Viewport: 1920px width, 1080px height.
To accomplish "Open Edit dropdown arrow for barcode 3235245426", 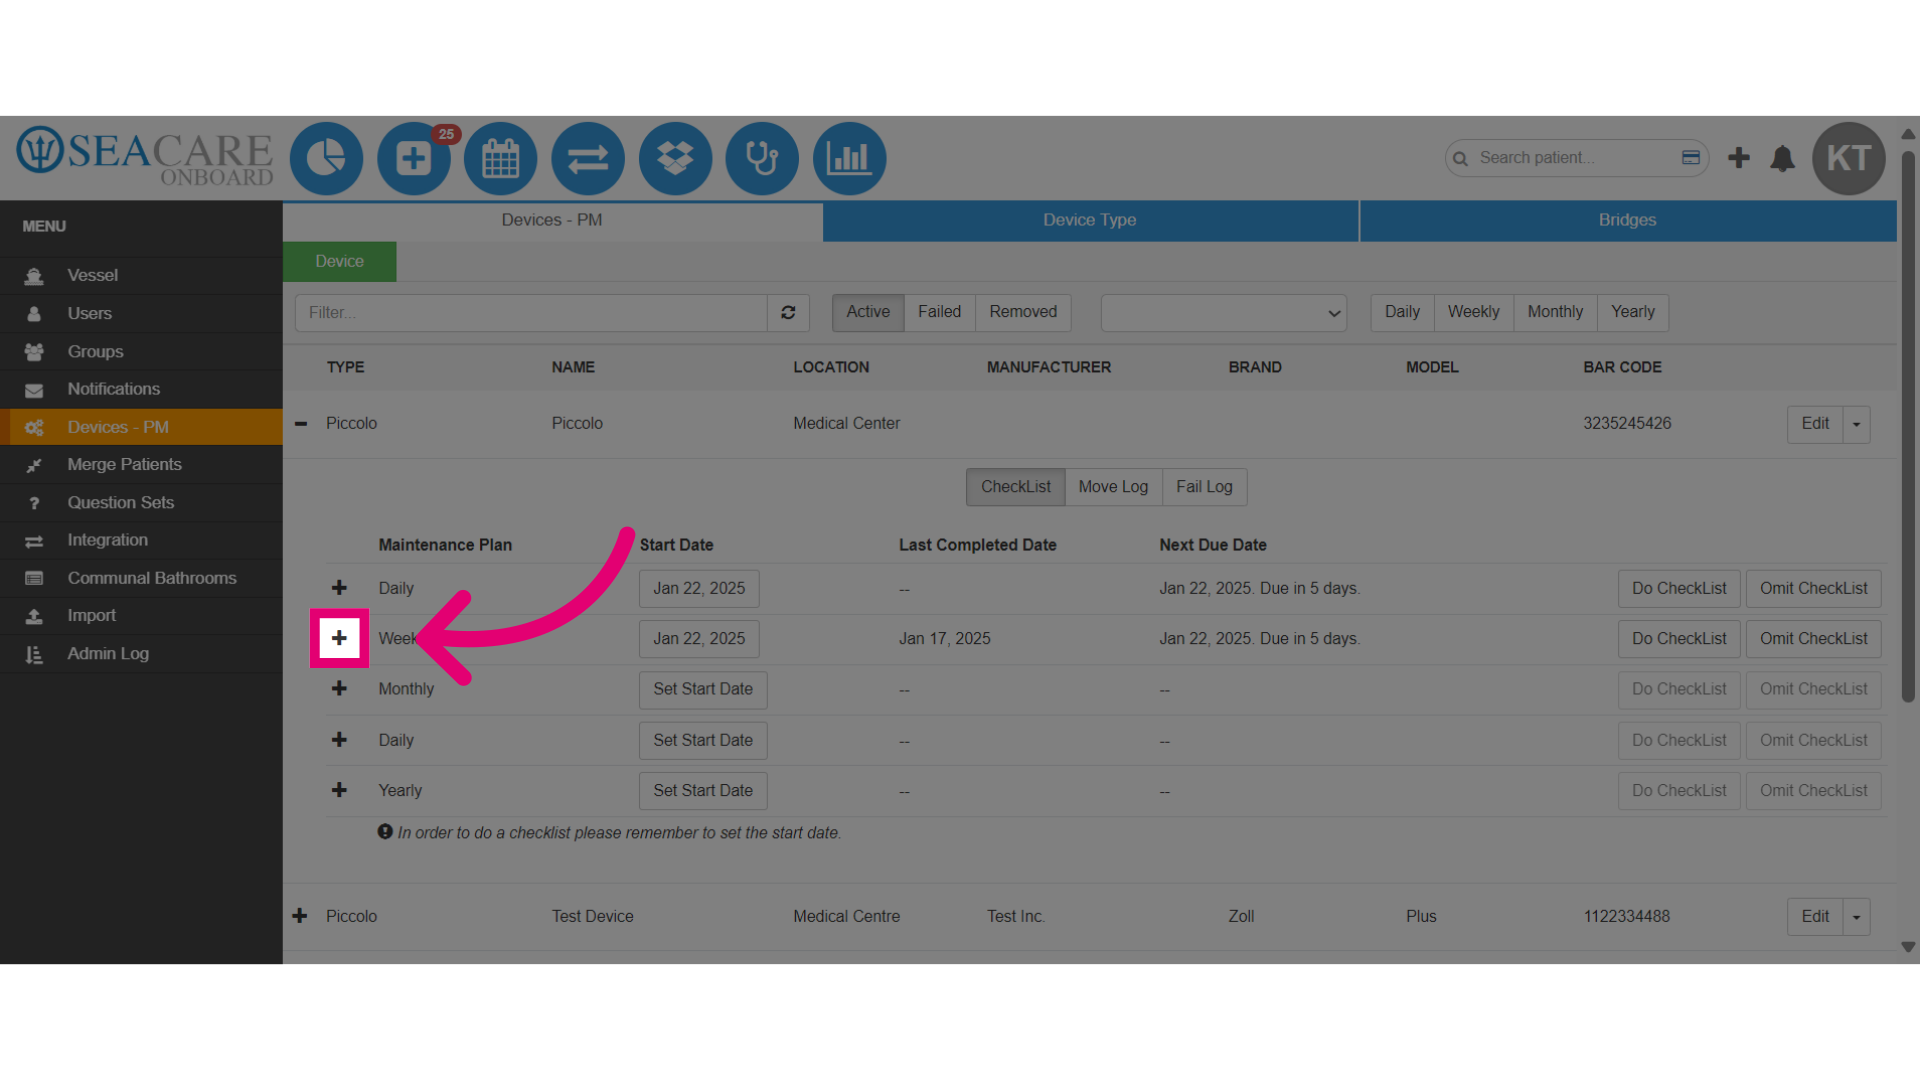I will point(1857,424).
